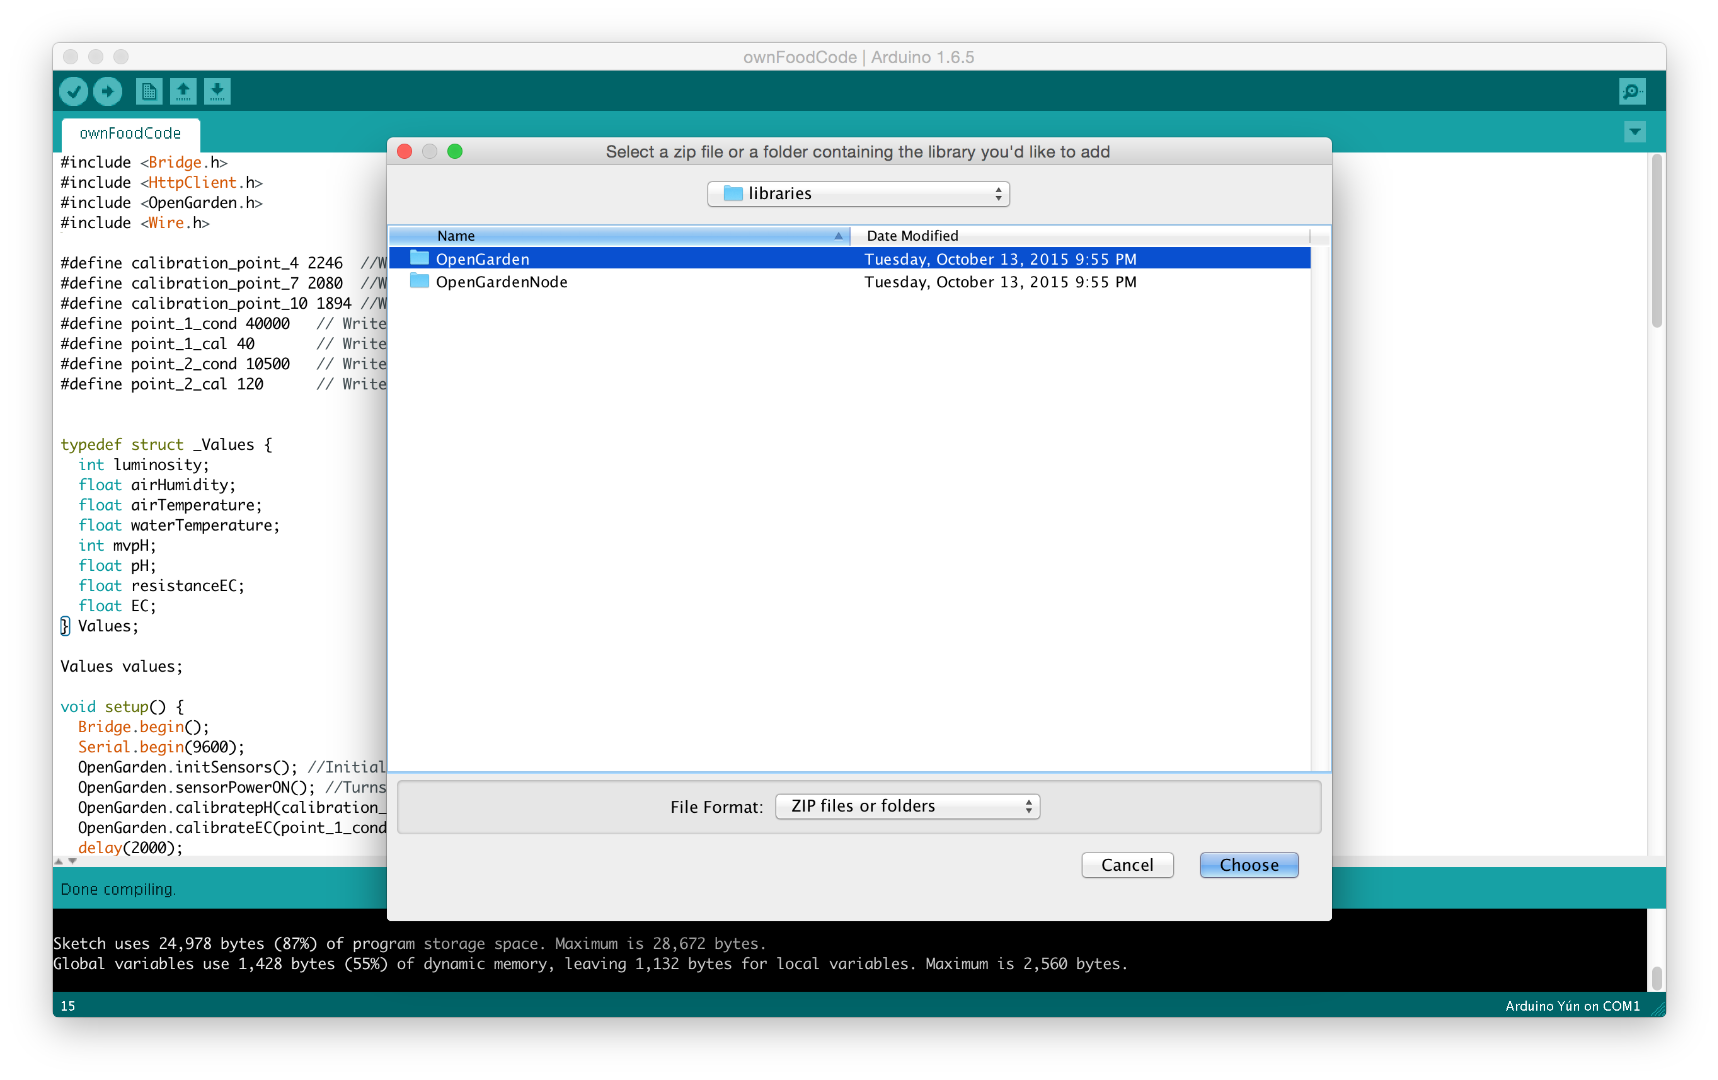Click the 'Sketch uses 24,978 bytes' console line
The image size is (1718, 1080).
[410, 944]
